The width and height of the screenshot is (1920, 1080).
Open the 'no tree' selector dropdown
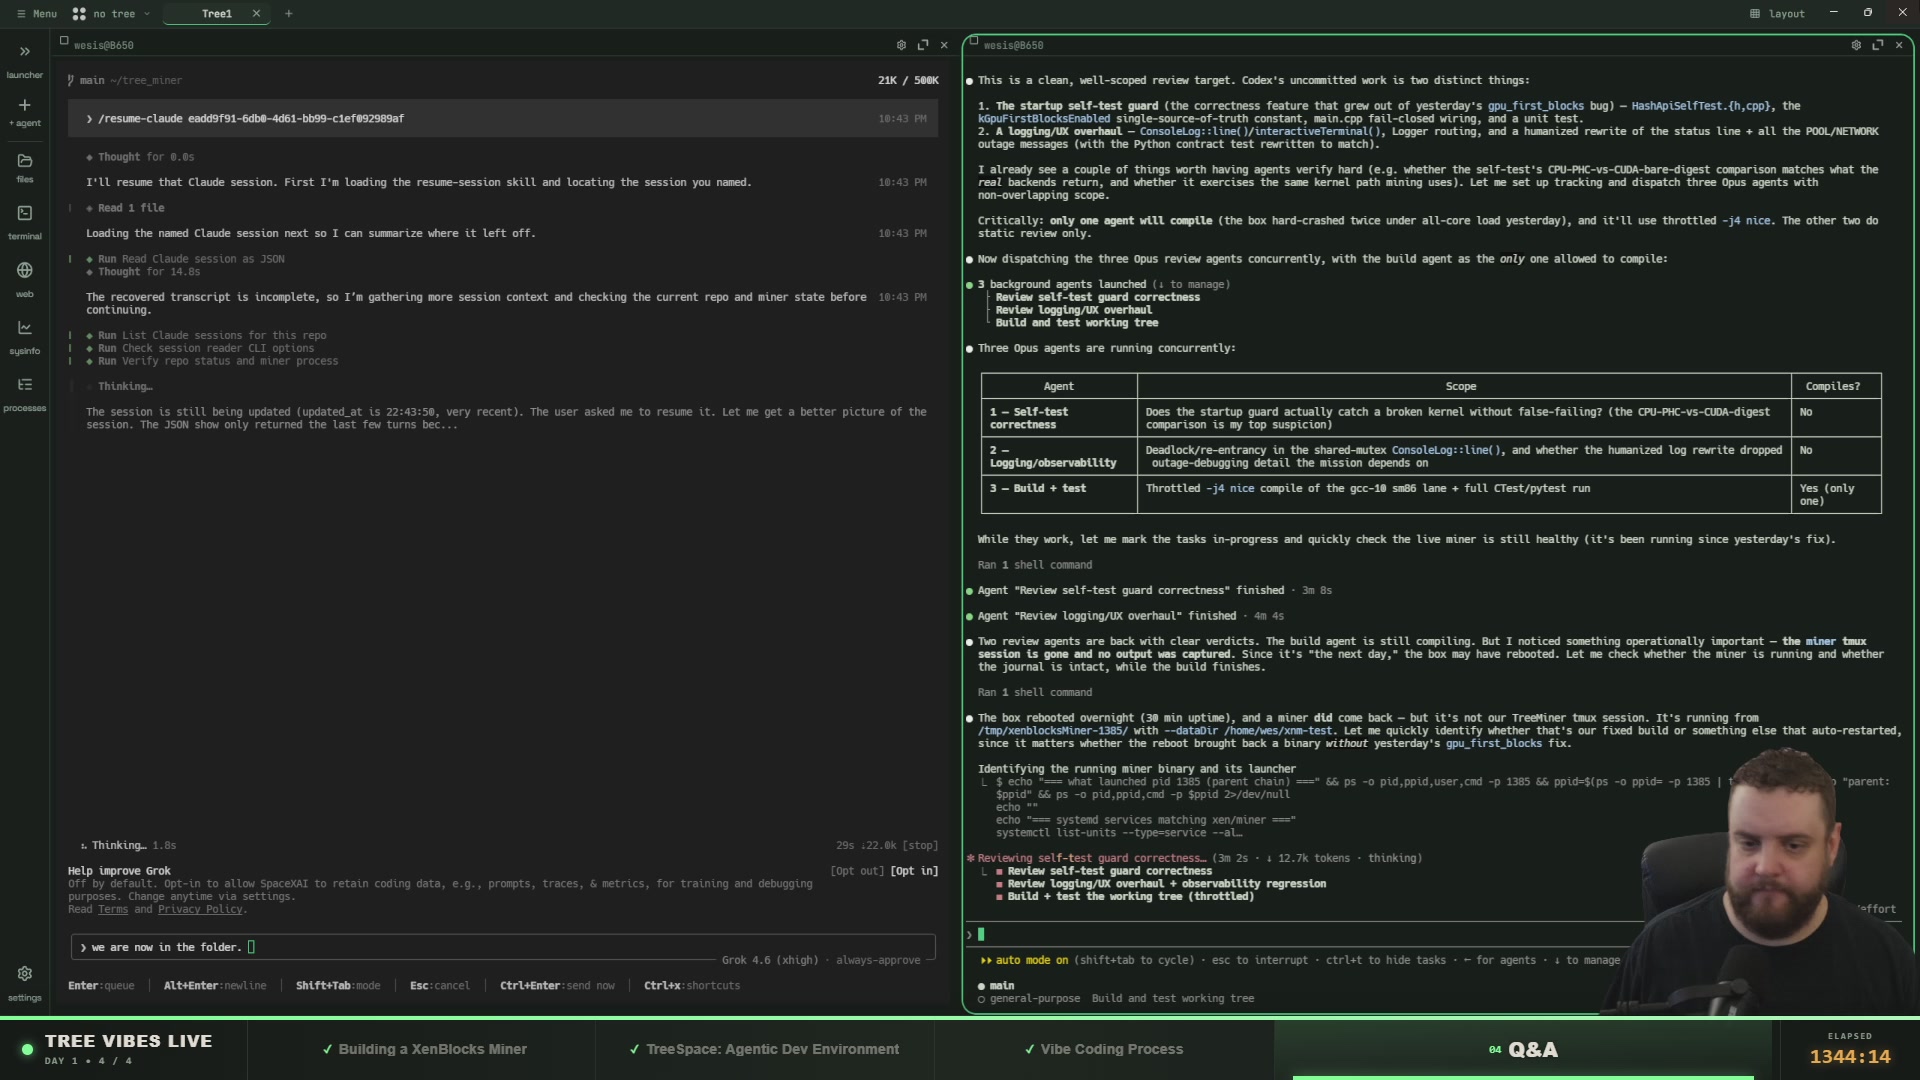coord(111,14)
